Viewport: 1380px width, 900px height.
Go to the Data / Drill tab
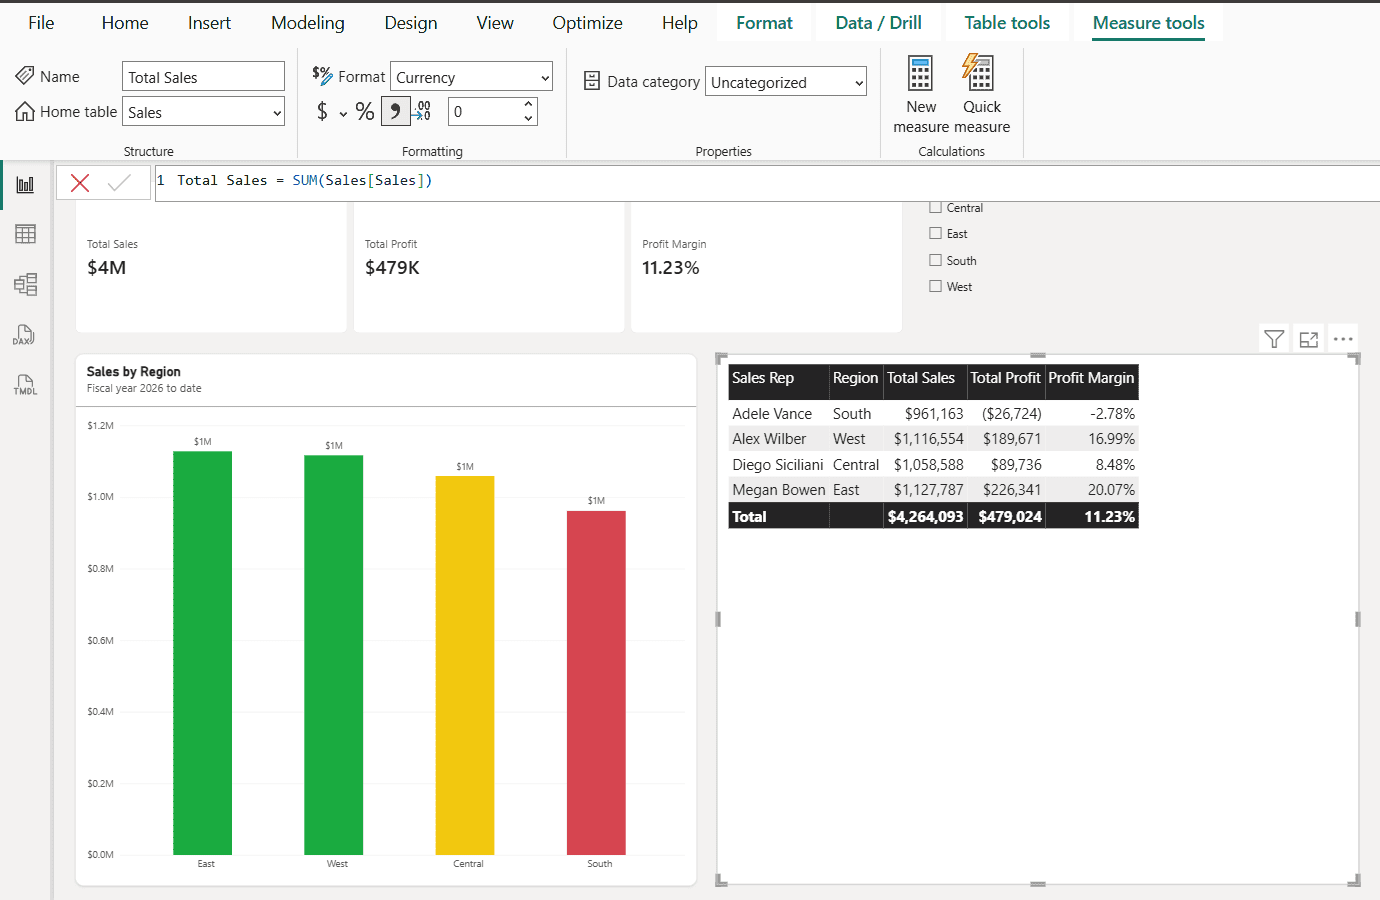tap(879, 23)
